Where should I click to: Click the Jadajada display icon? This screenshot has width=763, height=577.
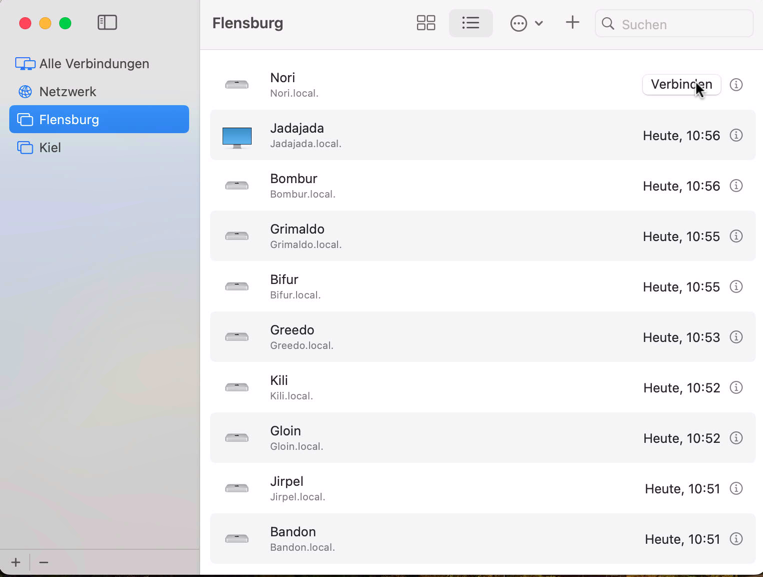[x=237, y=137]
